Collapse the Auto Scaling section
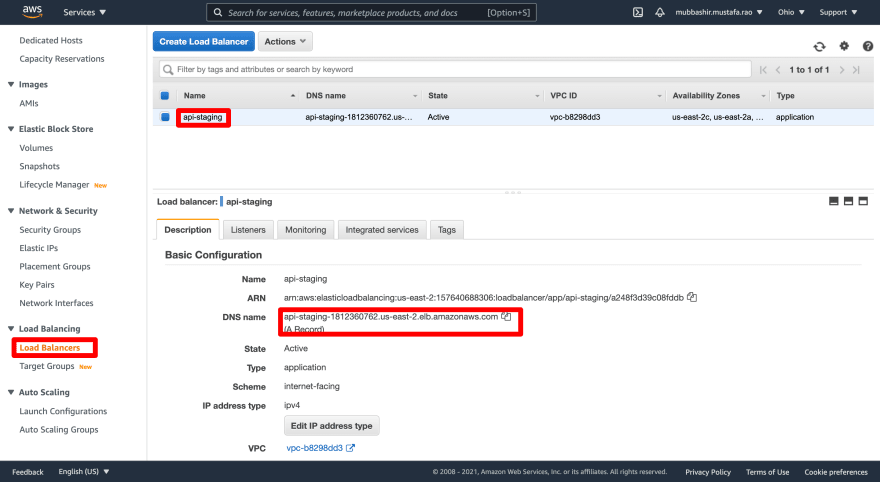Image resolution: width=880 pixels, height=482 pixels. click(x=11, y=392)
